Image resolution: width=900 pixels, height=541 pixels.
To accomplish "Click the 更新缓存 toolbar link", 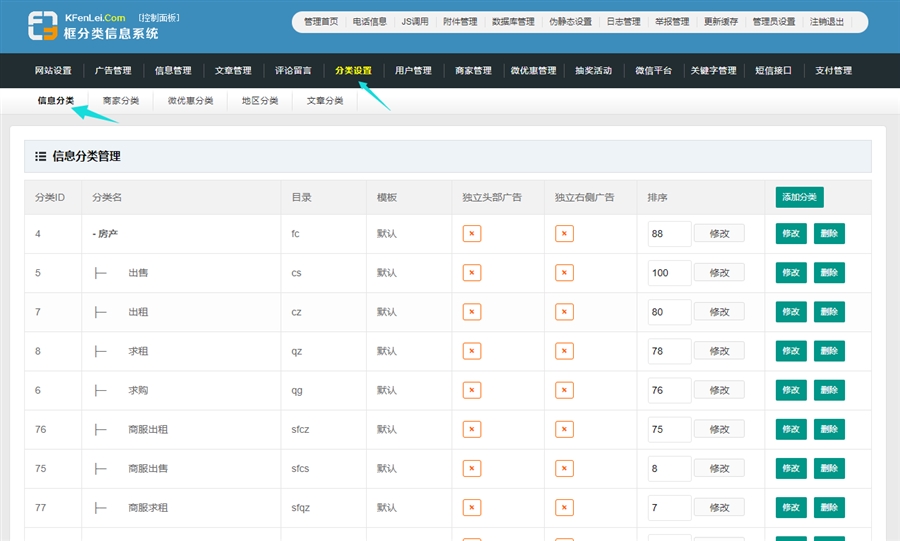I will click(x=721, y=22).
